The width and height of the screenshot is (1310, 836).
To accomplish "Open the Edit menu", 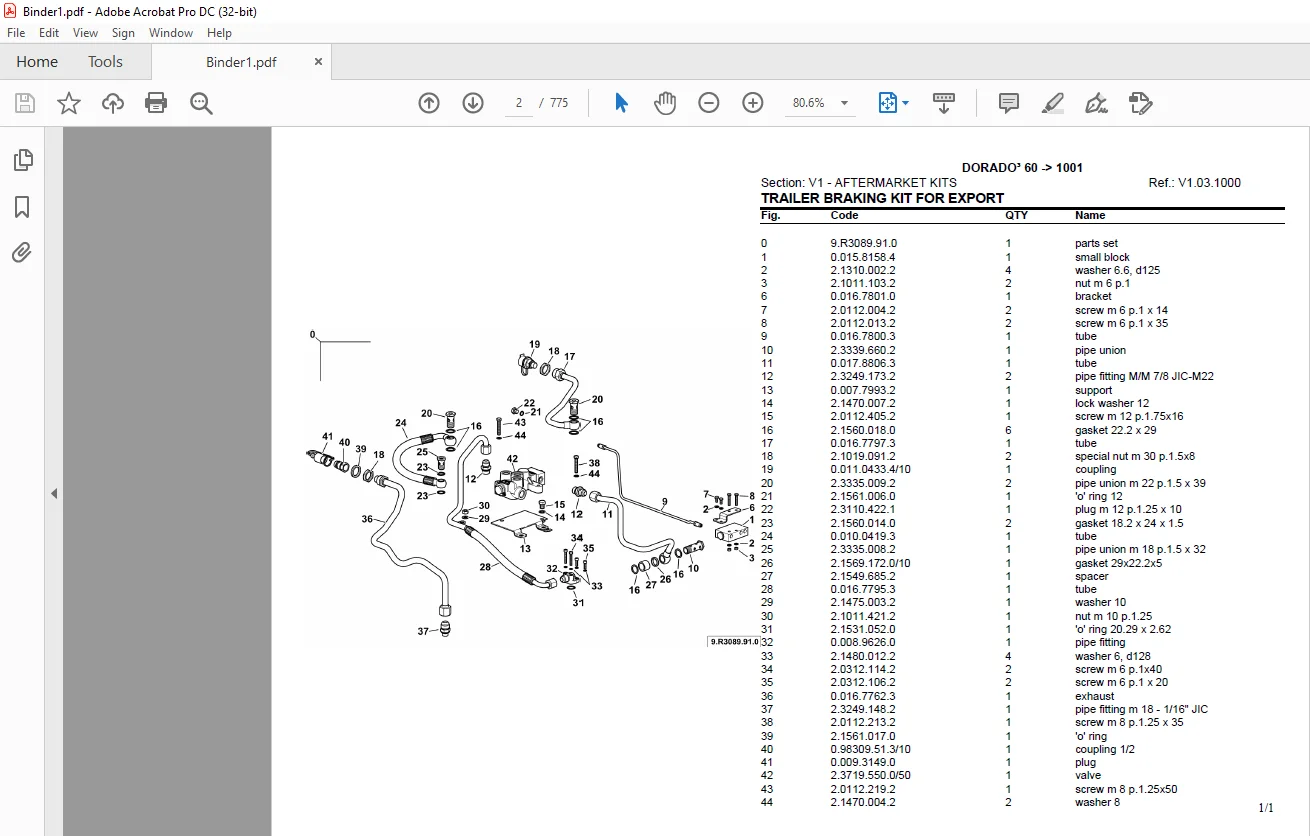I will pos(49,33).
